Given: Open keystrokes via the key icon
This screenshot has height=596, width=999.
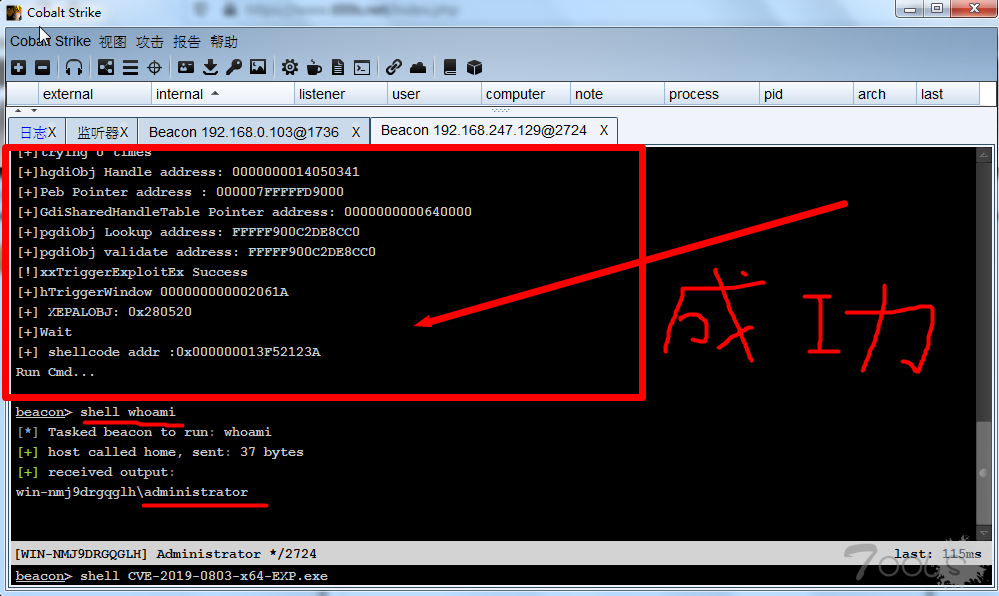Looking at the screenshot, I should click(x=234, y=67).
